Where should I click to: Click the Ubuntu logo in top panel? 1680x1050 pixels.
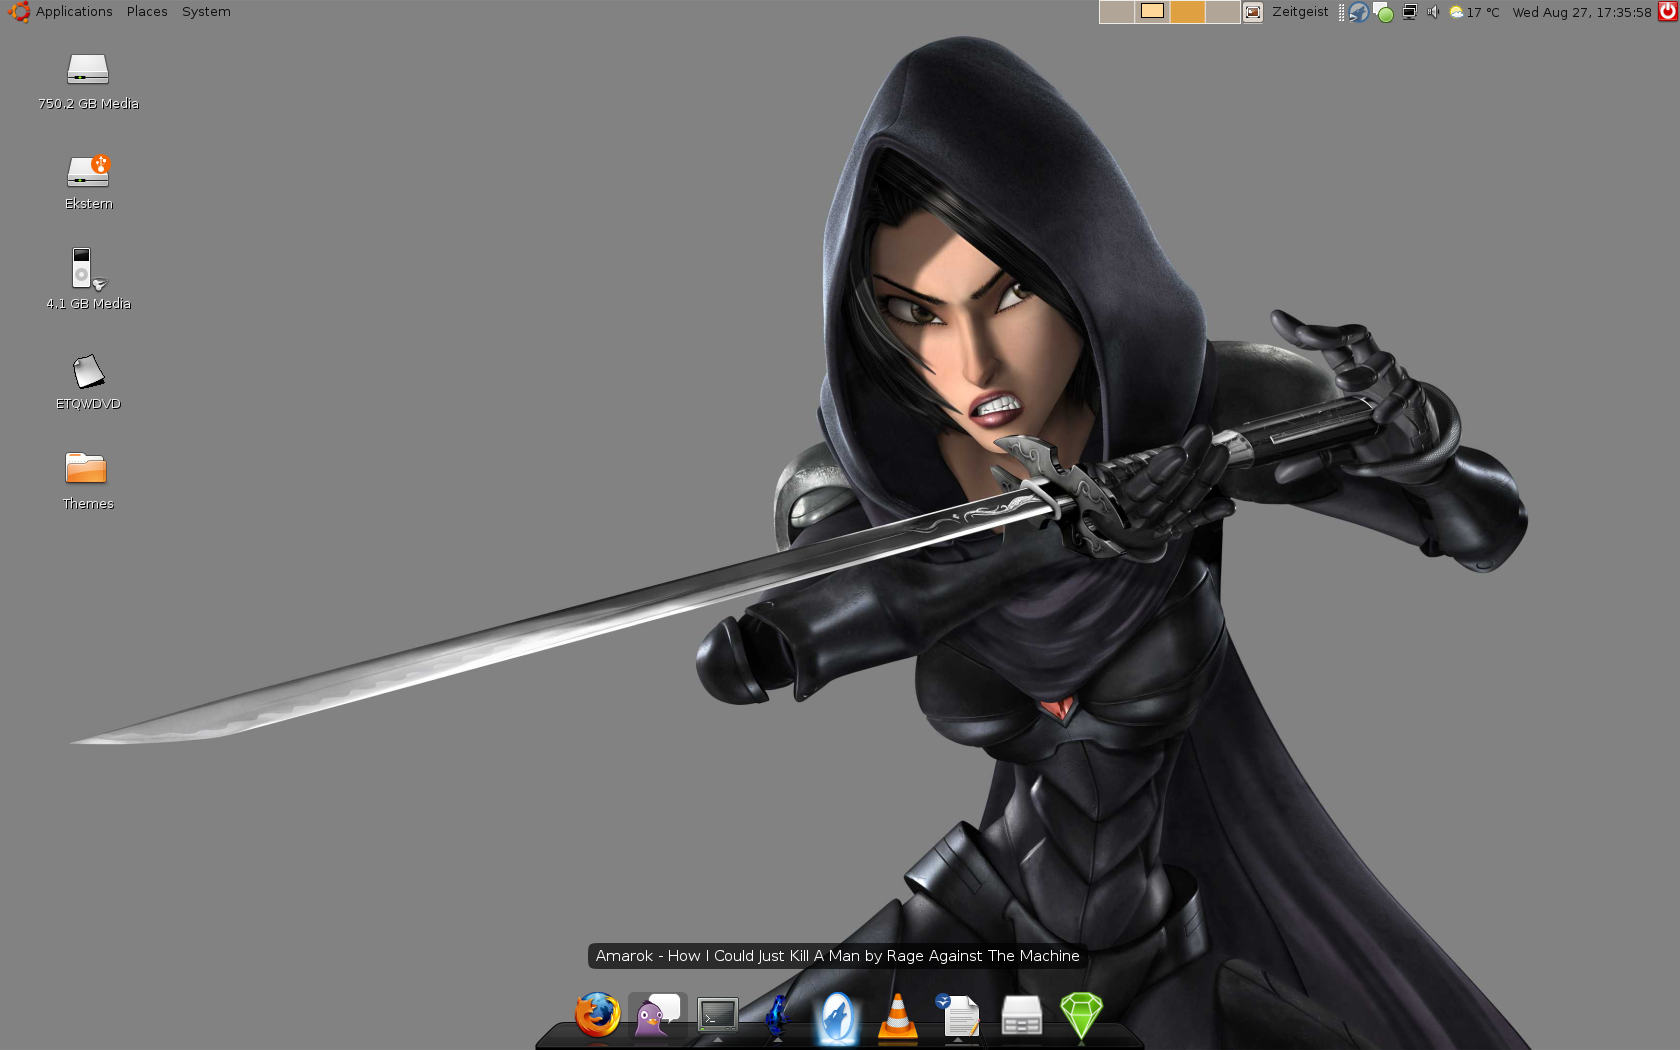[19, 12]
